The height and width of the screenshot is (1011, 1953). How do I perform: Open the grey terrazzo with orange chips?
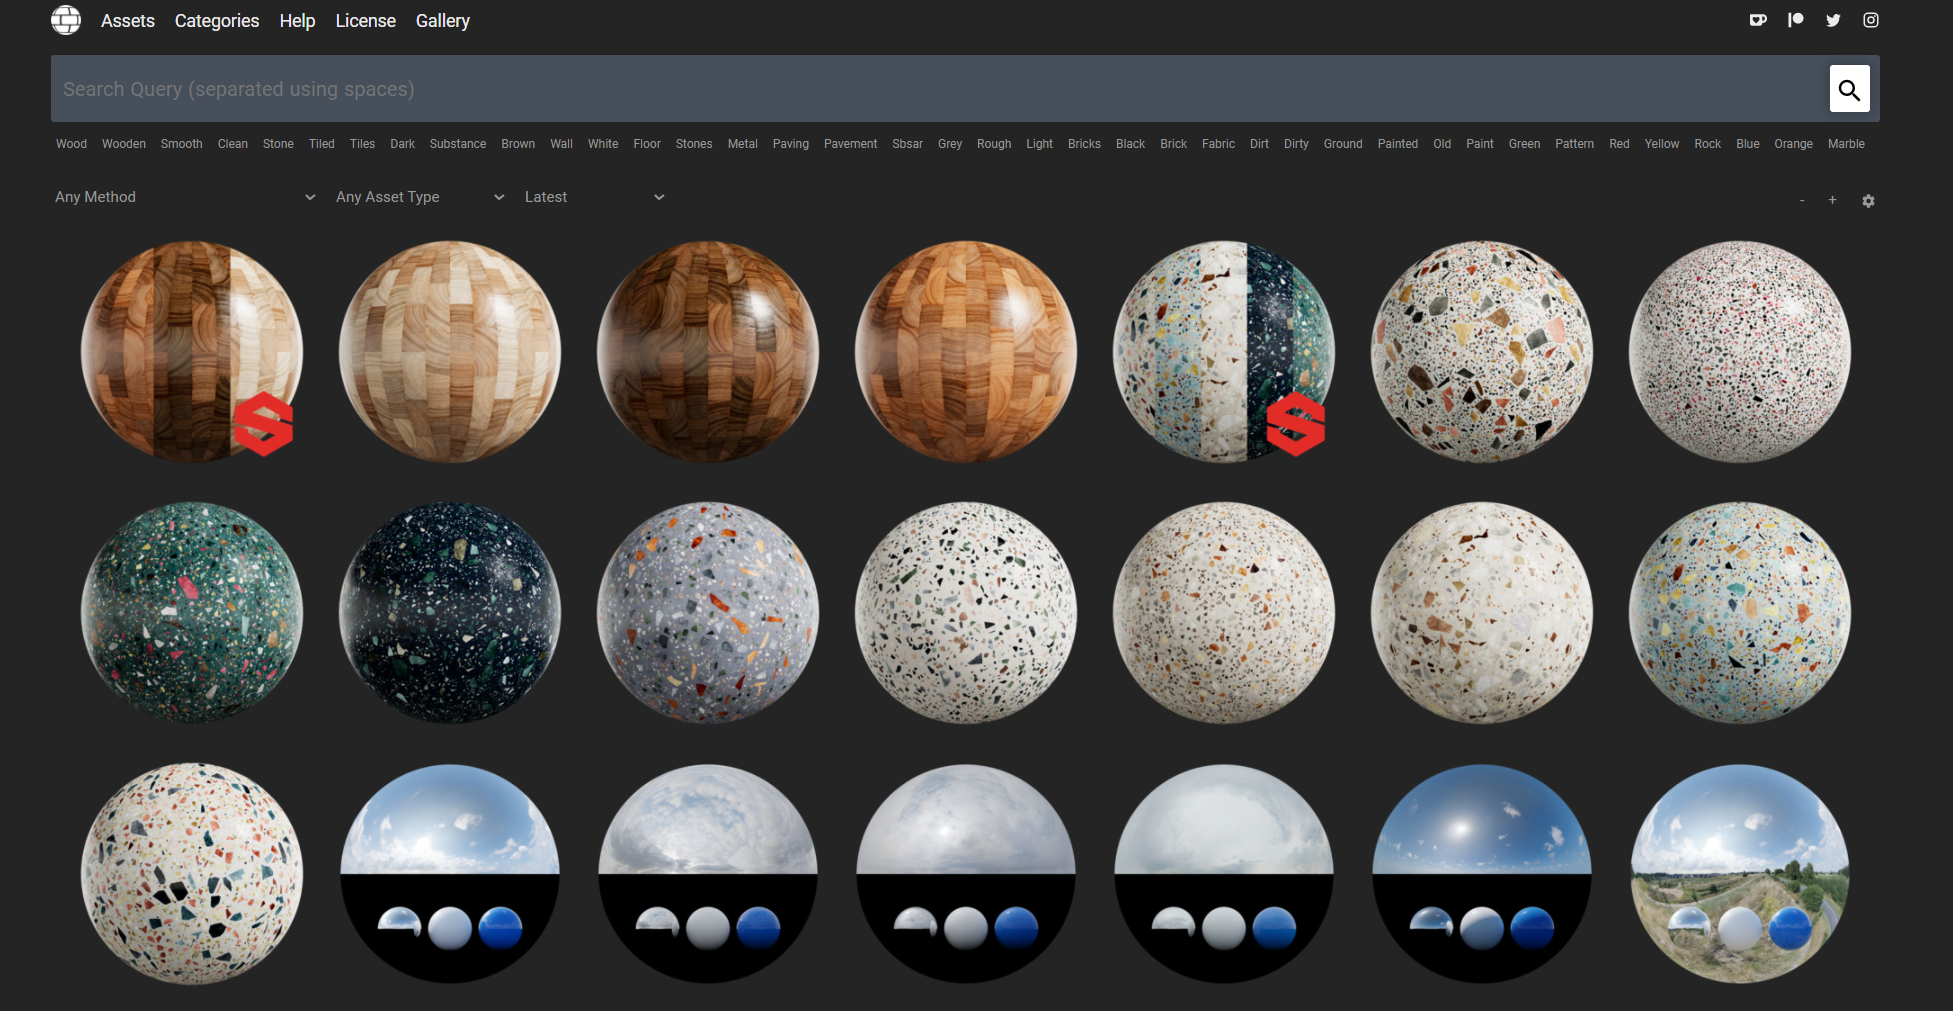pyautogui.click(x=708, y=613)
